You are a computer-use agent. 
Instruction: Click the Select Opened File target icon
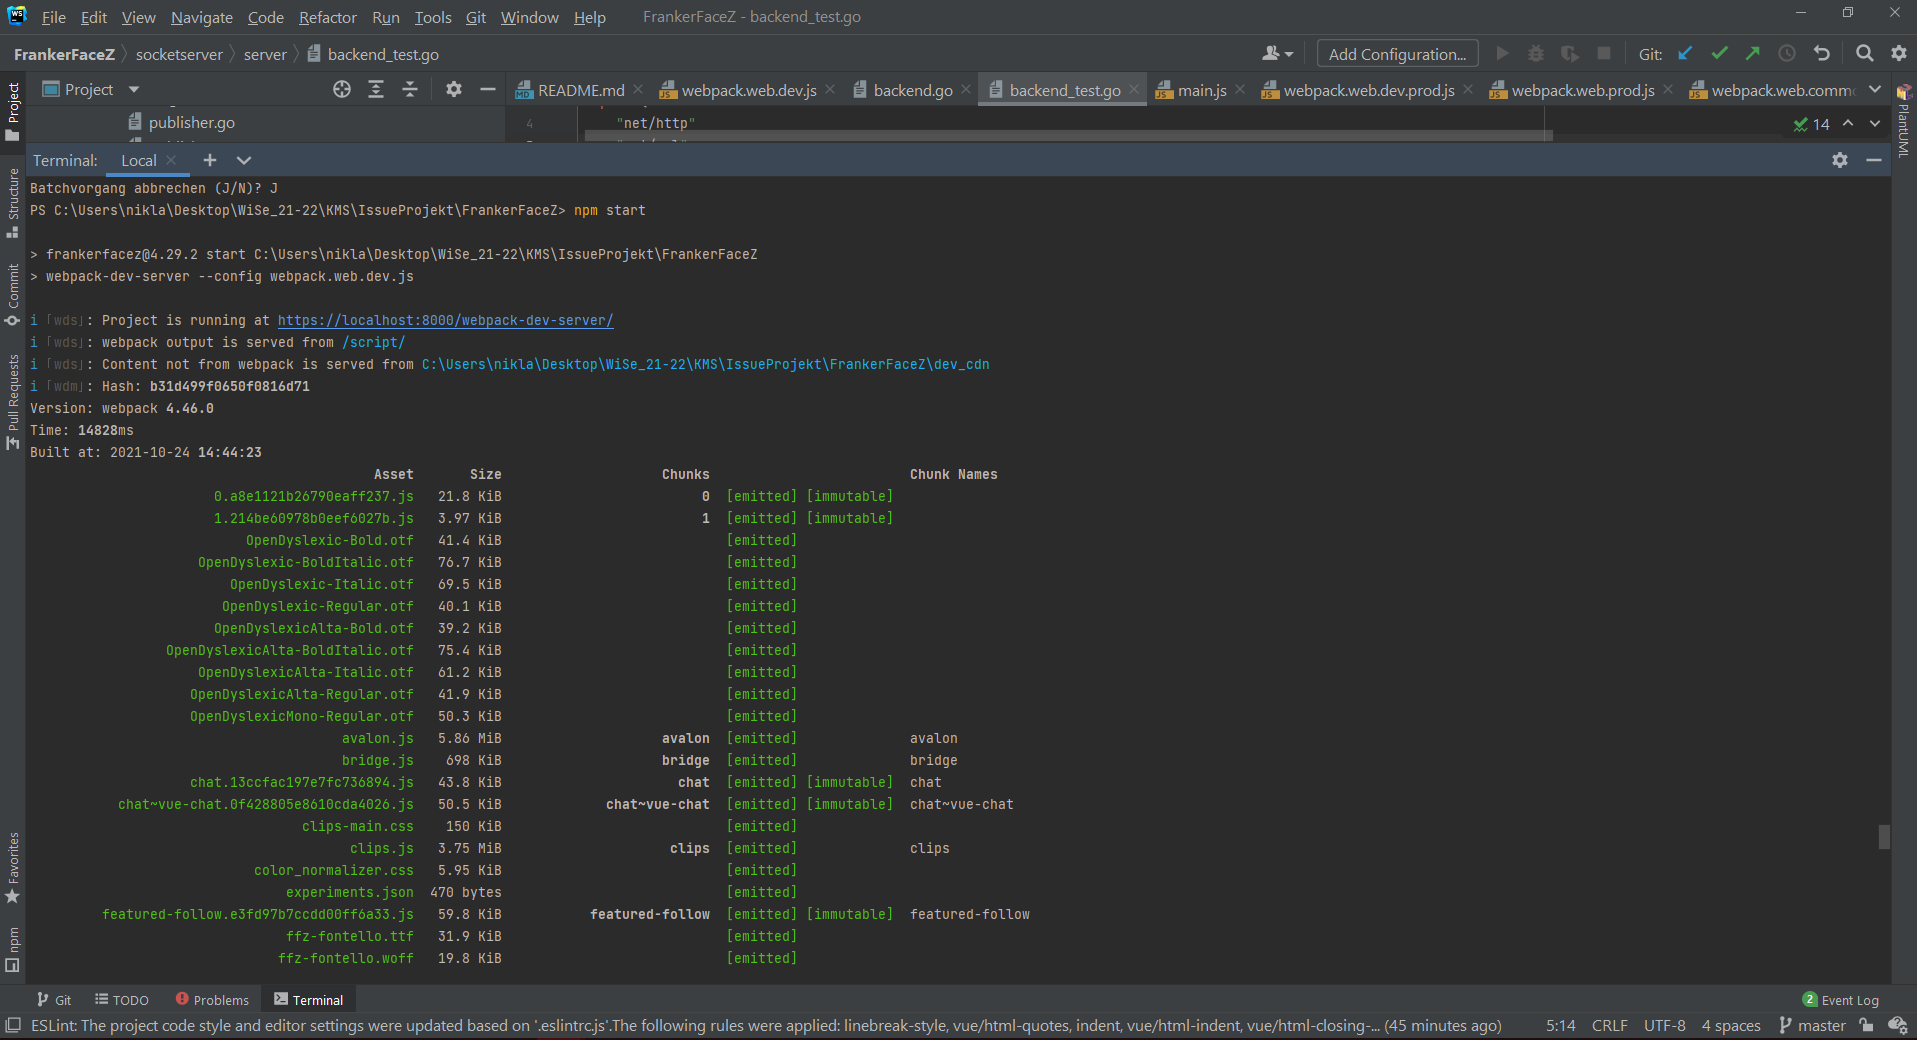point(342,89)
